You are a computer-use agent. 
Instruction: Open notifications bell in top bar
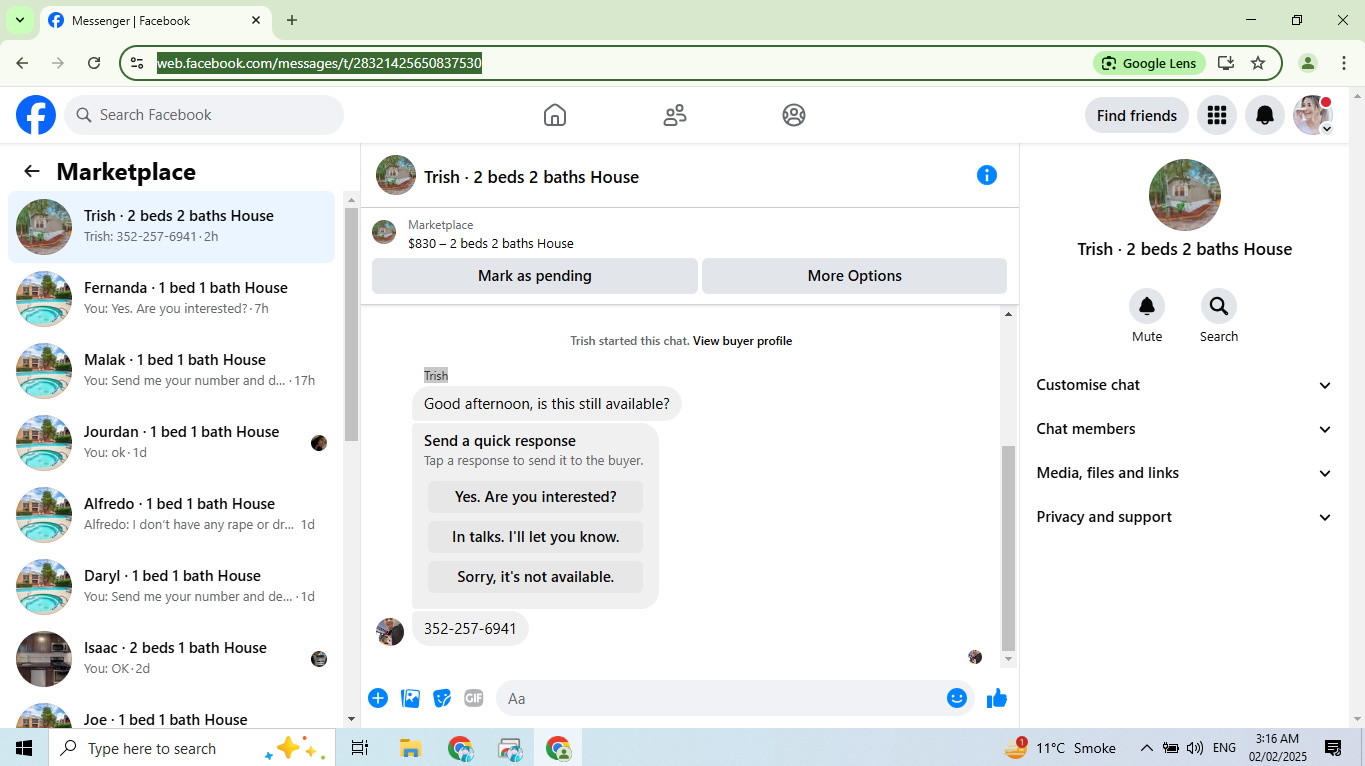[x=1265, y=115]
